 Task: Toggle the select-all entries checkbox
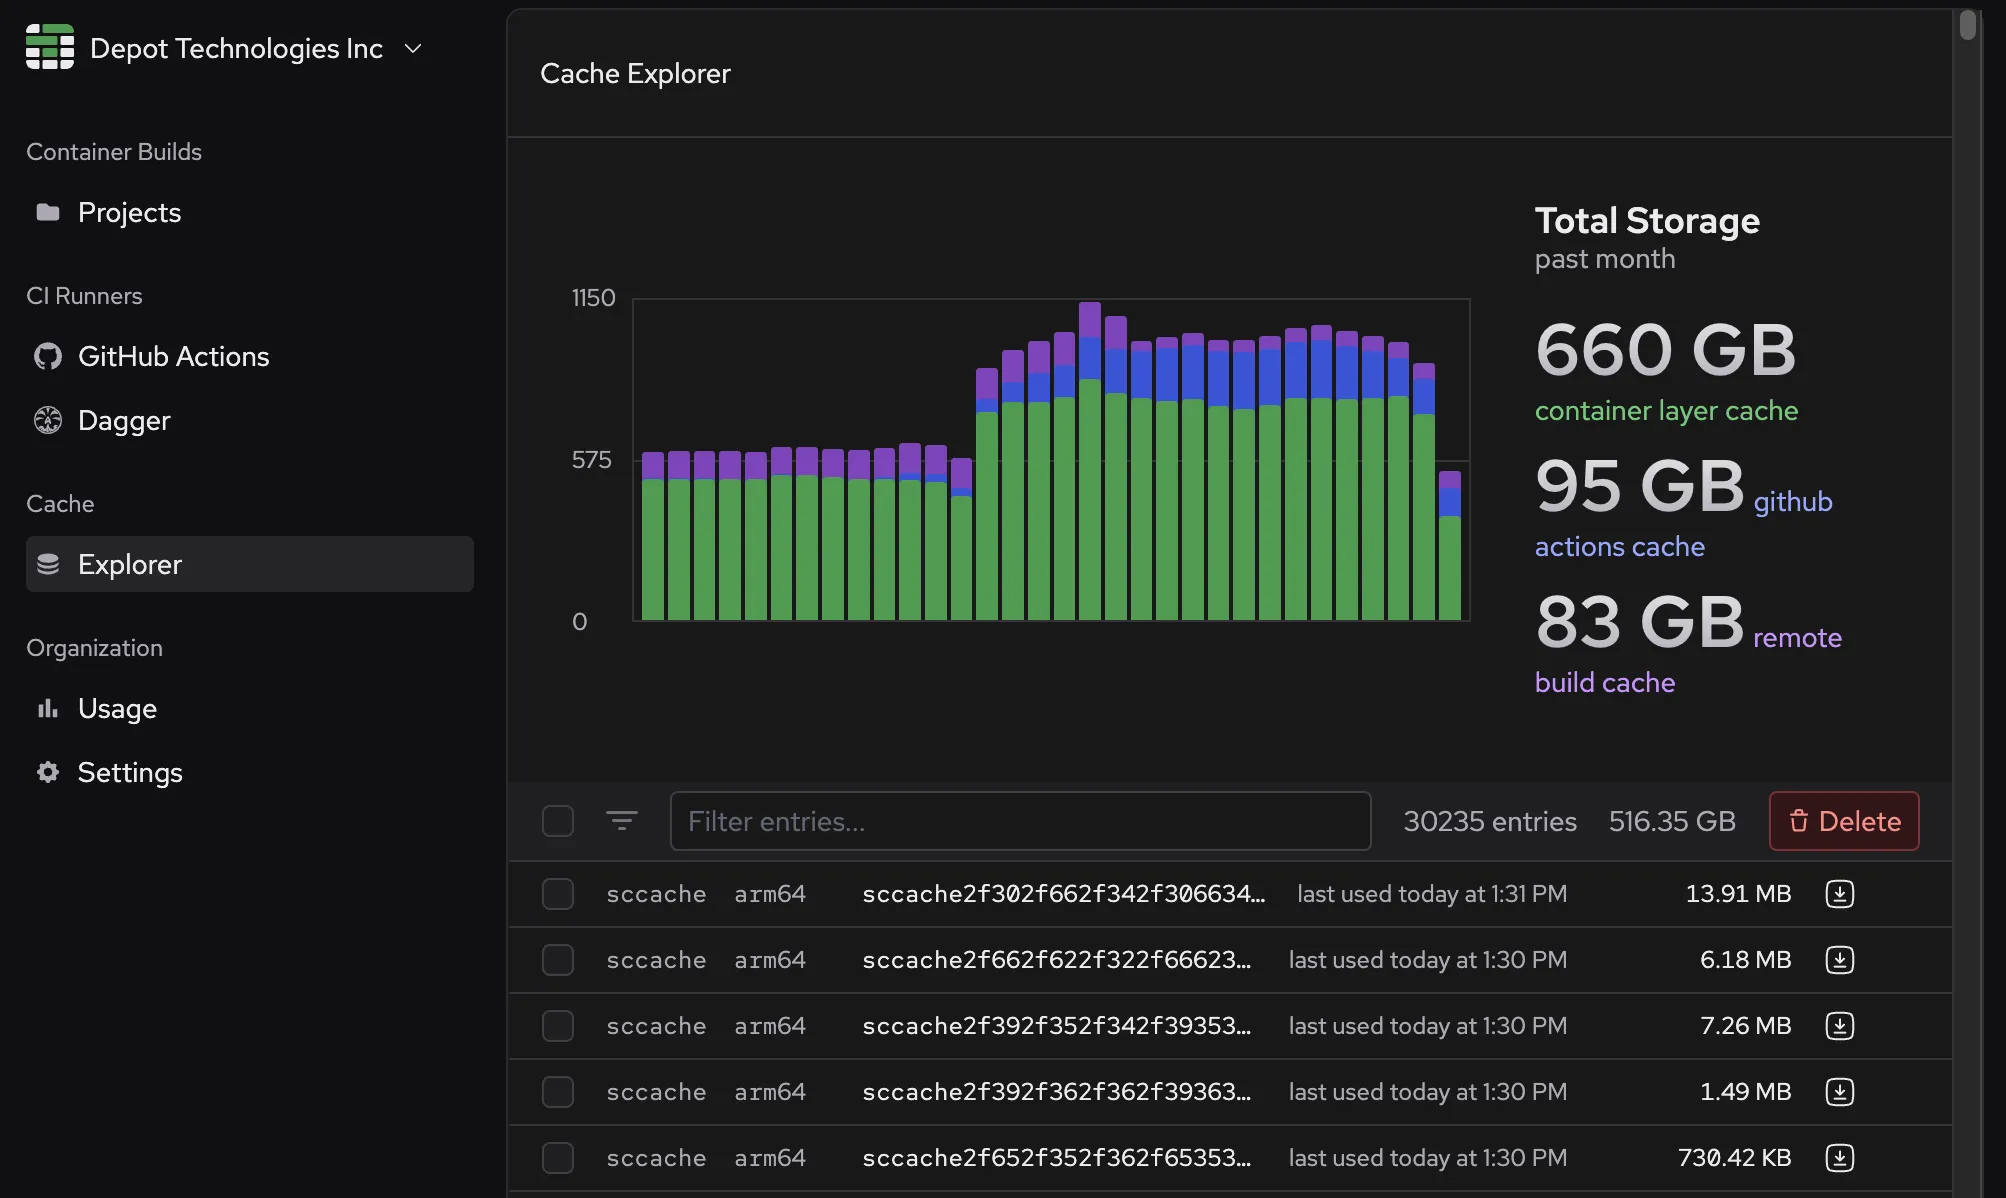(557, 821)
